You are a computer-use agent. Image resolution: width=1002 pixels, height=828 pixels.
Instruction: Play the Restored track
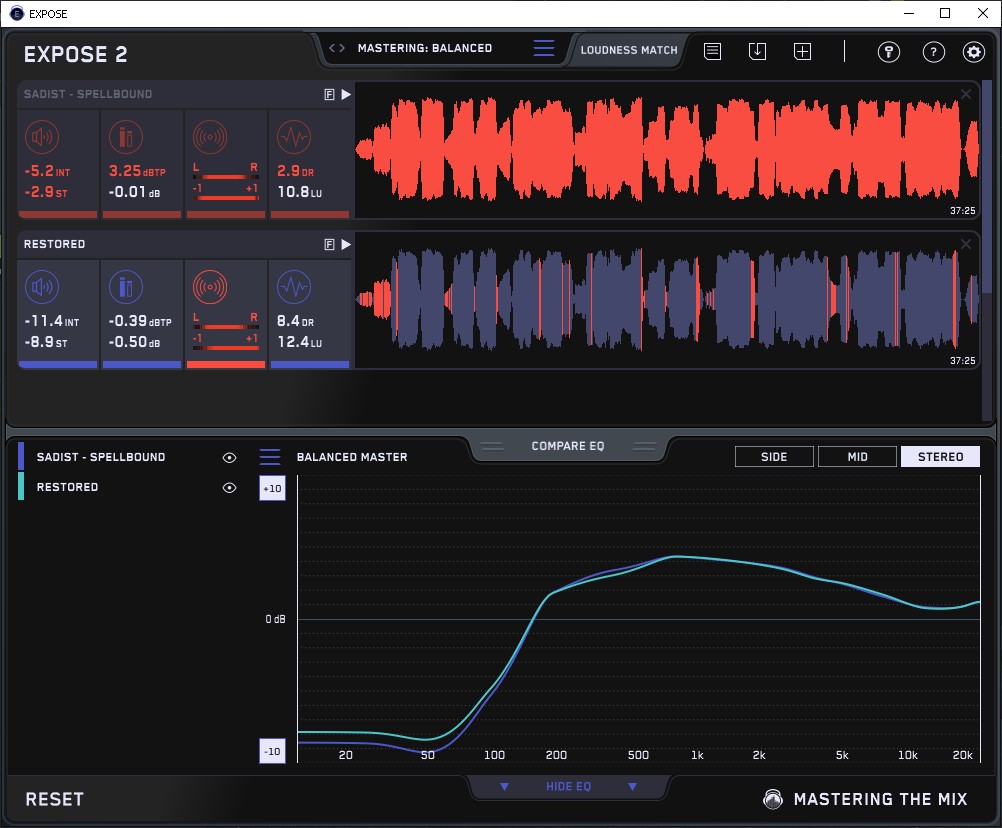(346, 244)
